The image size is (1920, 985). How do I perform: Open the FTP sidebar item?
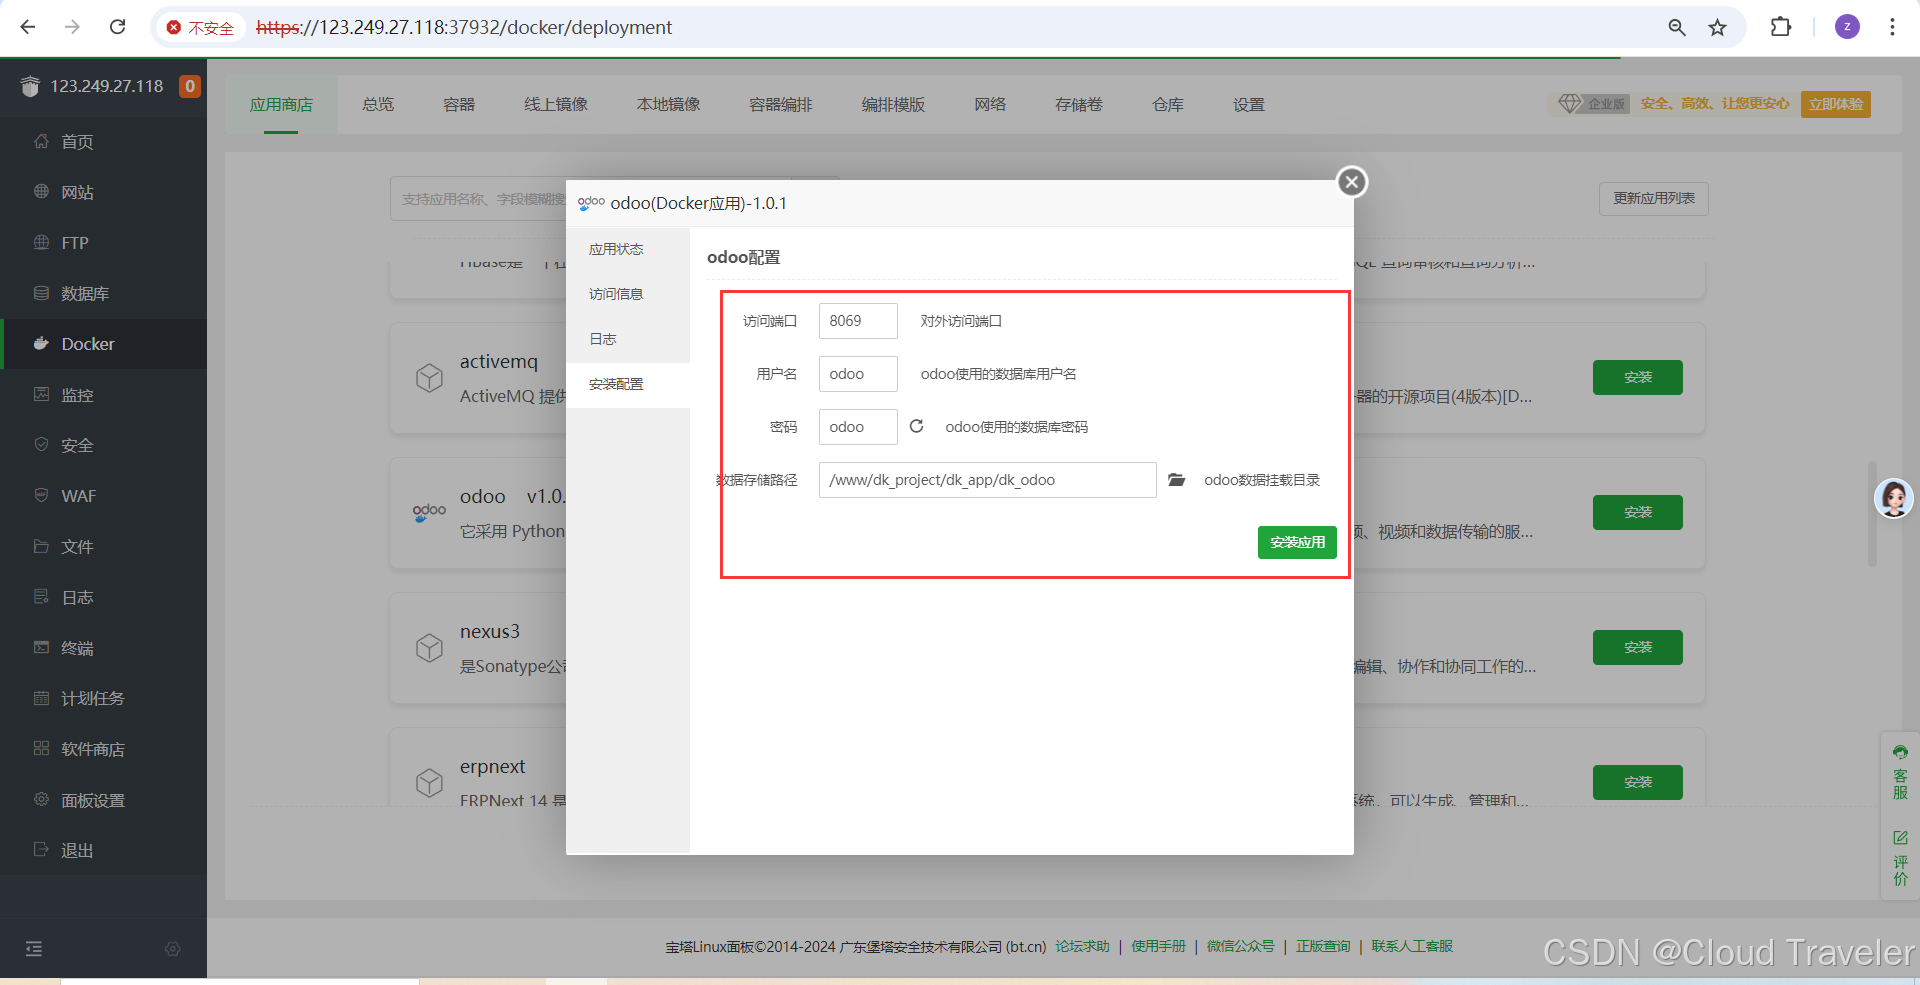[103, 243]
